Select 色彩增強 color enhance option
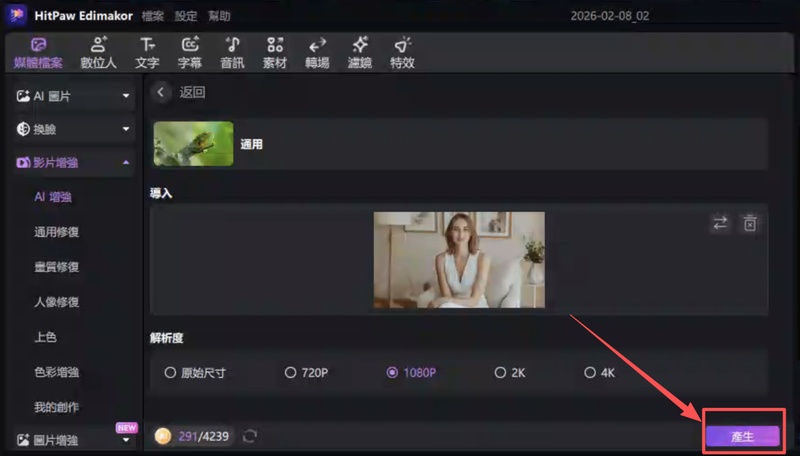 click(57, 372)
